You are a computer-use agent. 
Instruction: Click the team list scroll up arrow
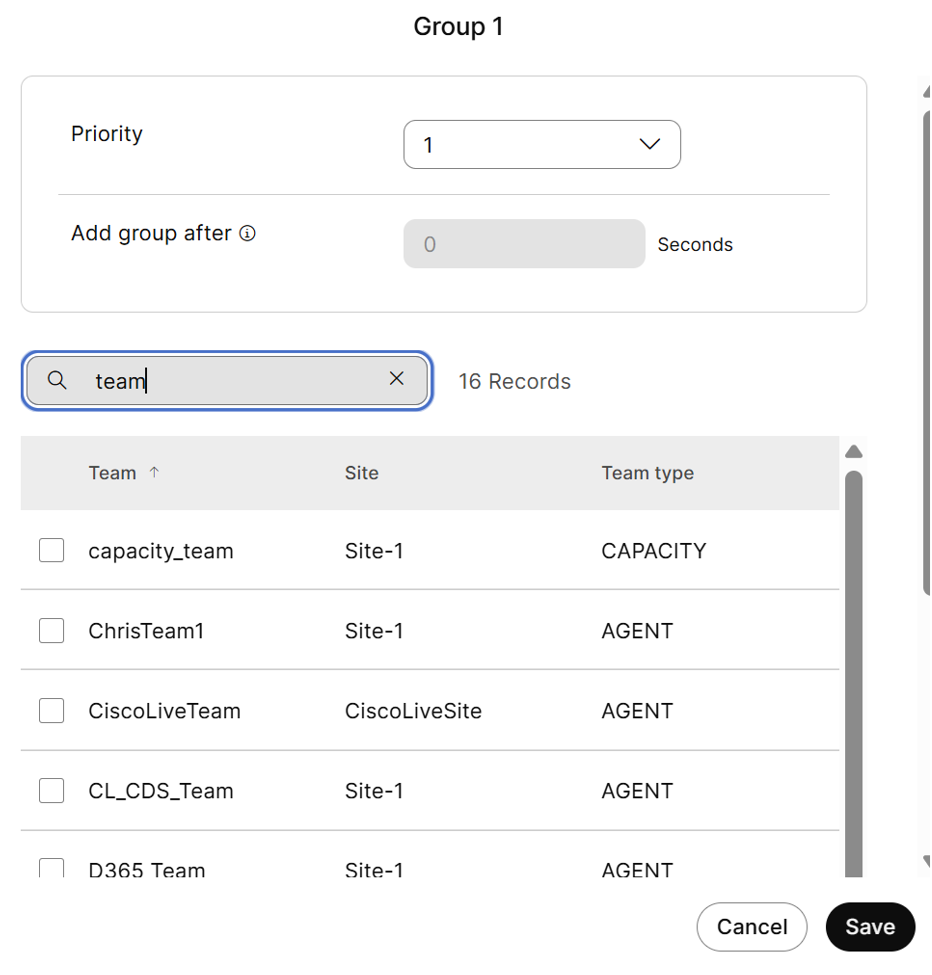853,452
